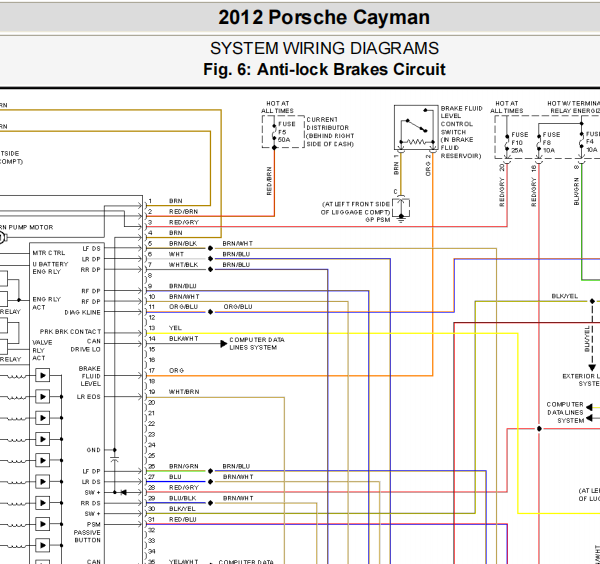The width and height of the screenshot is (600, 564).
Task: Click the vertical BRN 1 label below the switch
Action: 396,165
